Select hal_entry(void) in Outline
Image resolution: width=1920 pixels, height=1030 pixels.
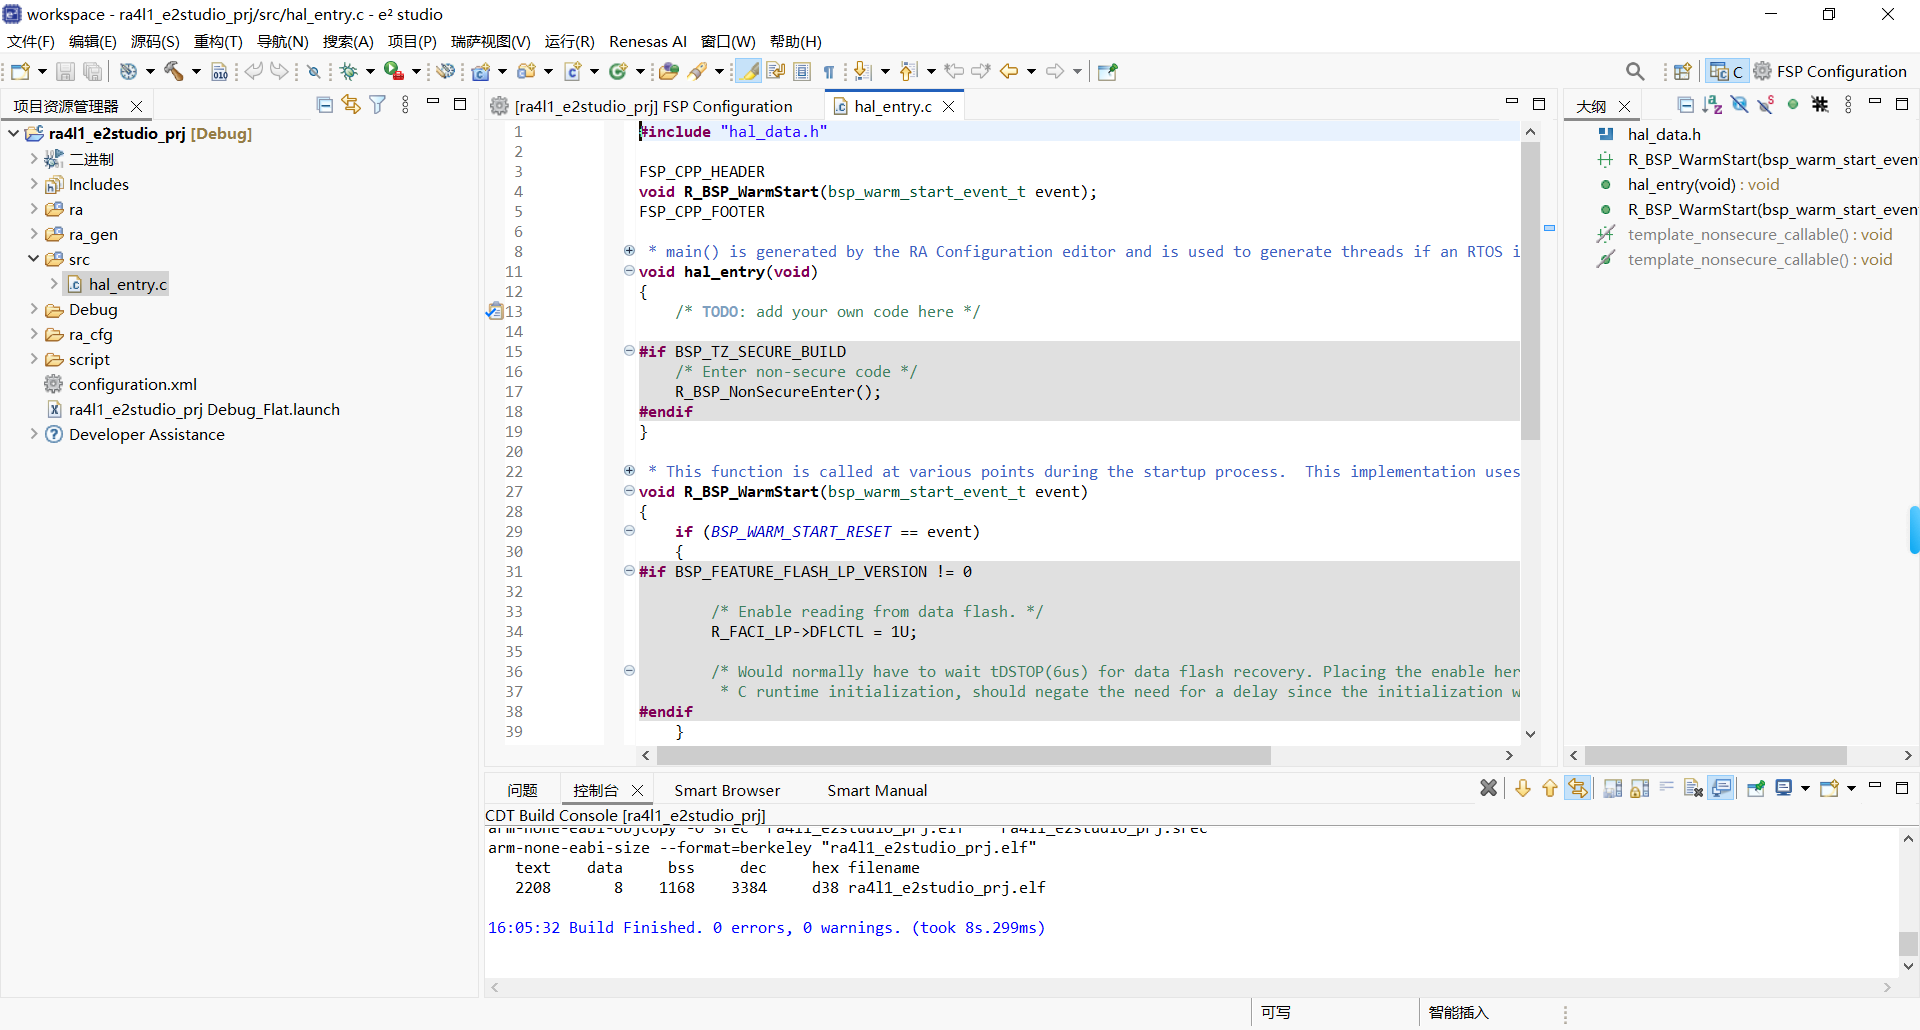(1703, 184)
